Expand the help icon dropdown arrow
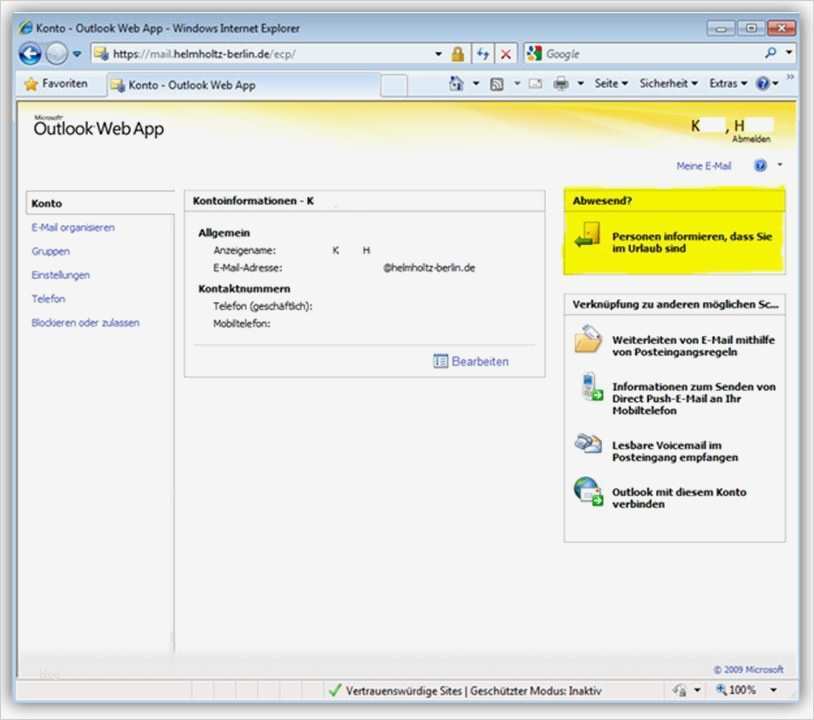The height and width of the screenshot is (720, 814). click(779, 165)
